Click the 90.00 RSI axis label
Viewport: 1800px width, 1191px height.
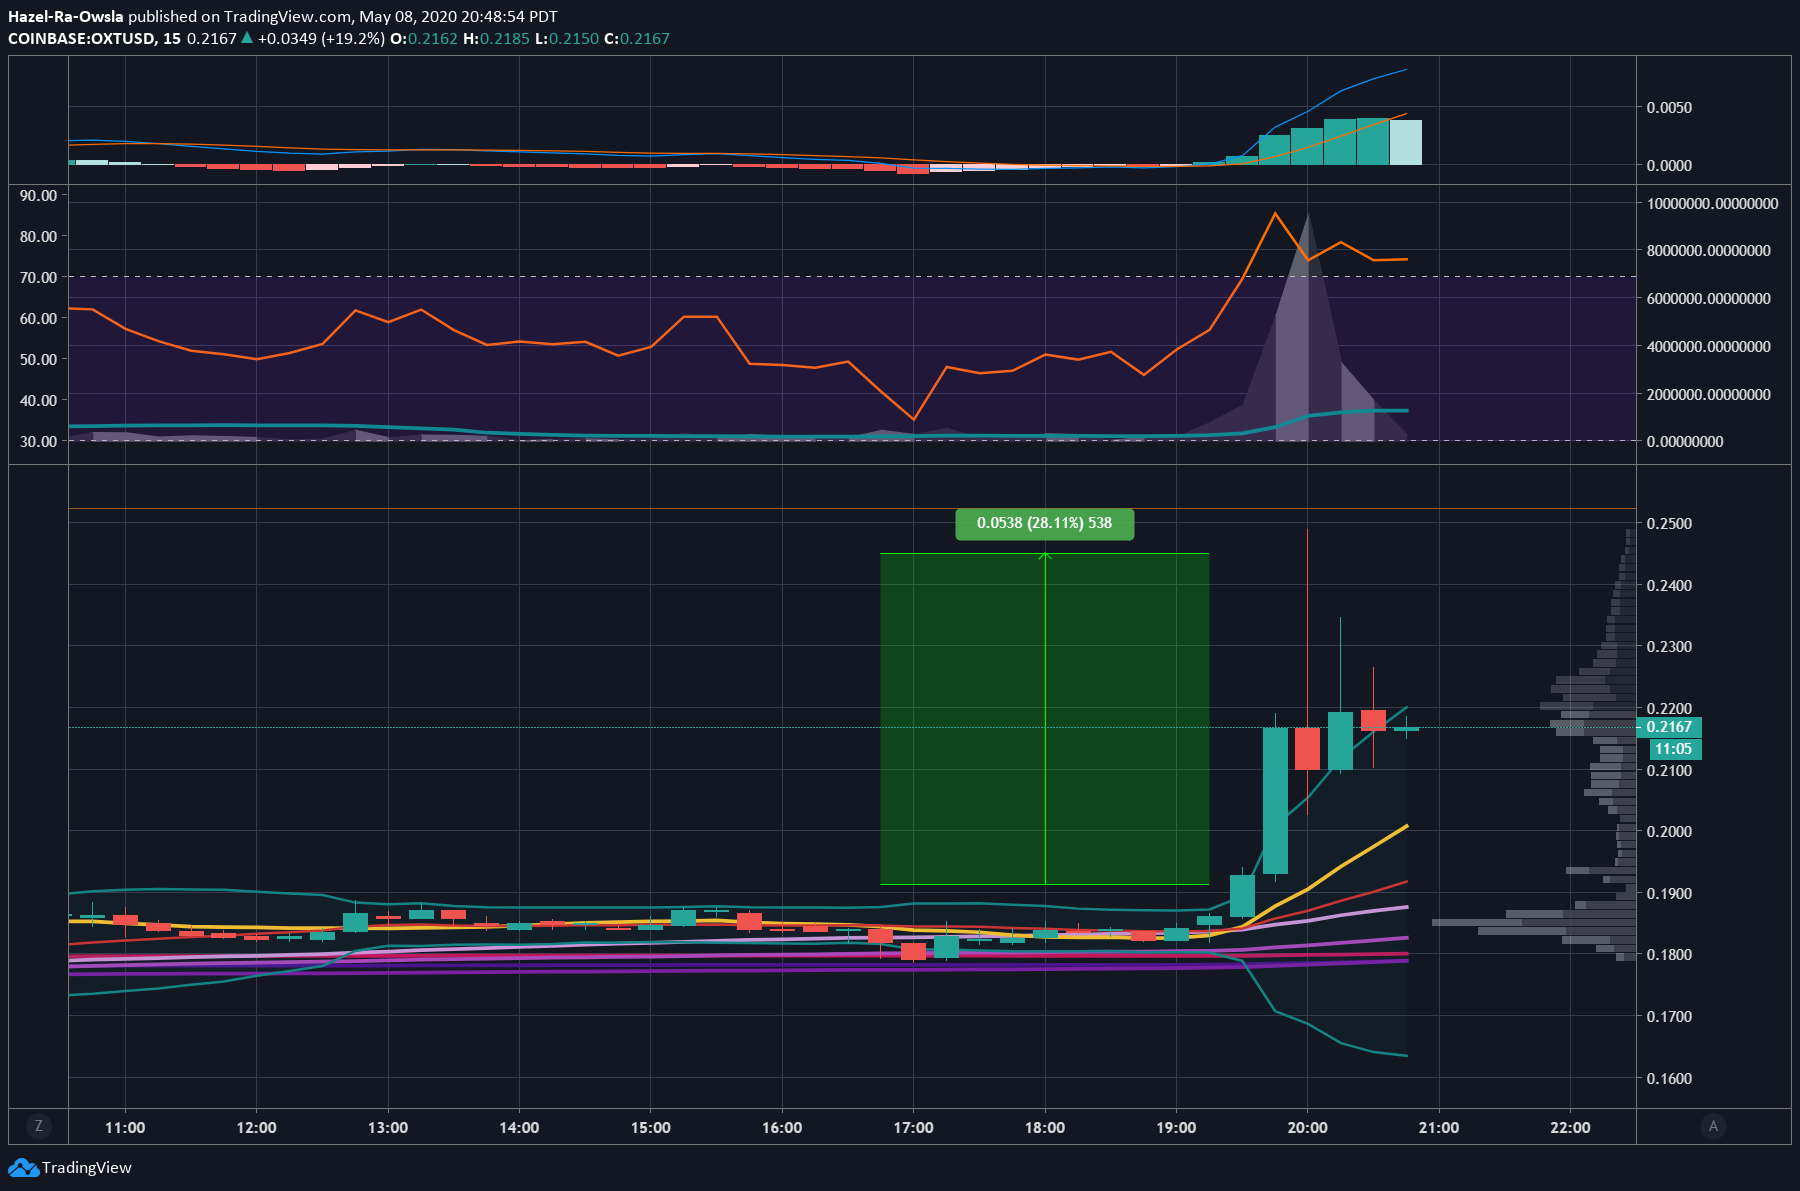point(39,195)
